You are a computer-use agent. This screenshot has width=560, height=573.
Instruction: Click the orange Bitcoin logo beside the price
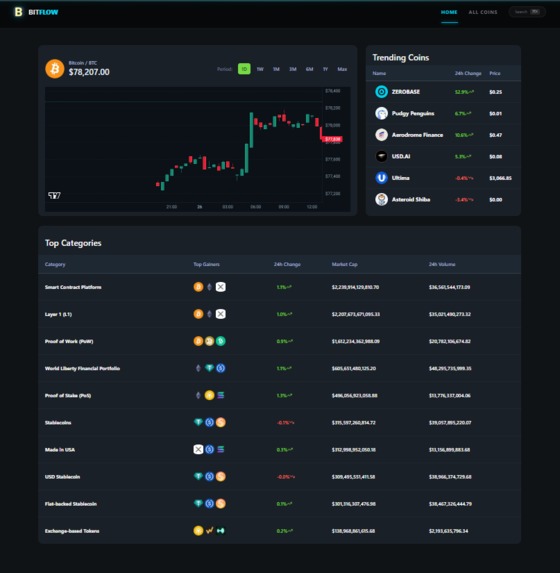[55, 69]
